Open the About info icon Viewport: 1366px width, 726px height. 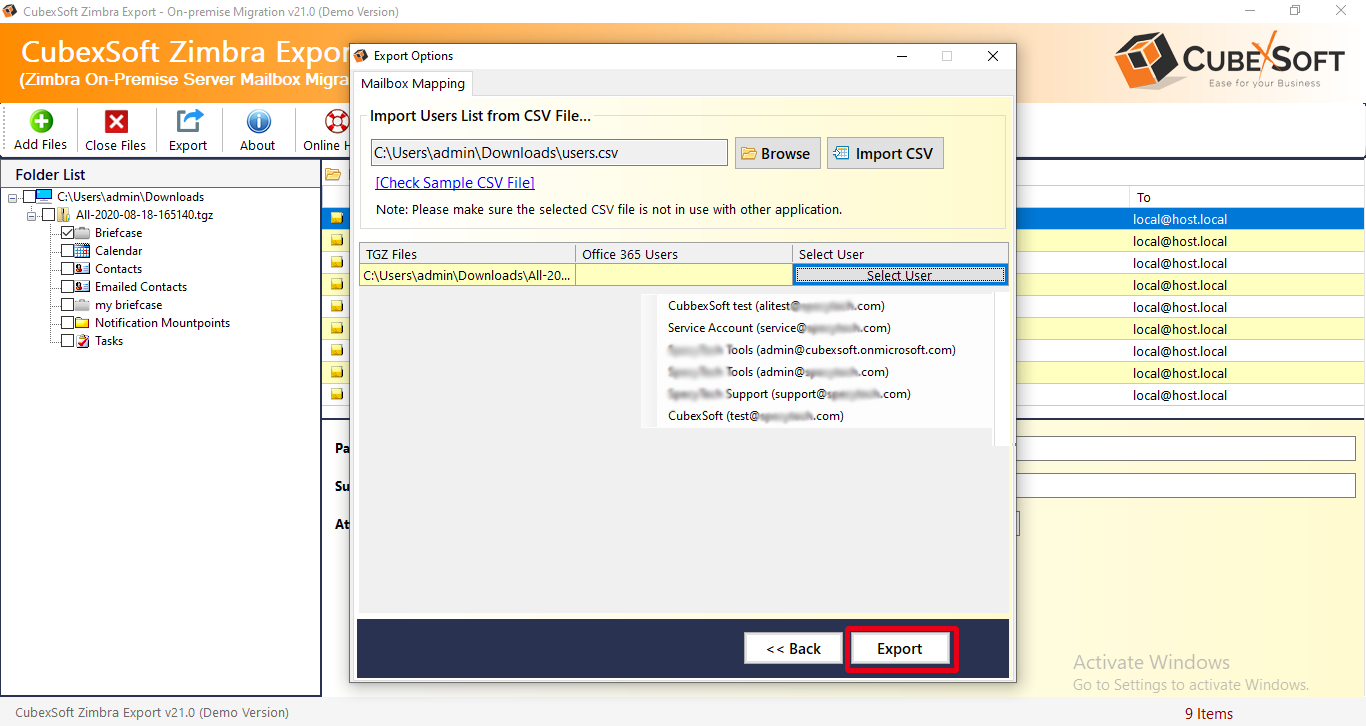point(259,122)
